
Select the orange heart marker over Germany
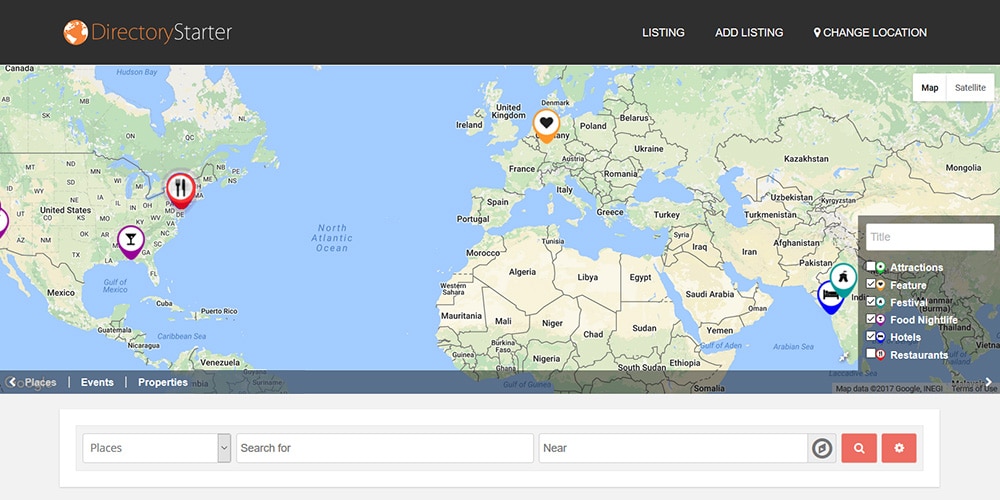coord(546,125)
